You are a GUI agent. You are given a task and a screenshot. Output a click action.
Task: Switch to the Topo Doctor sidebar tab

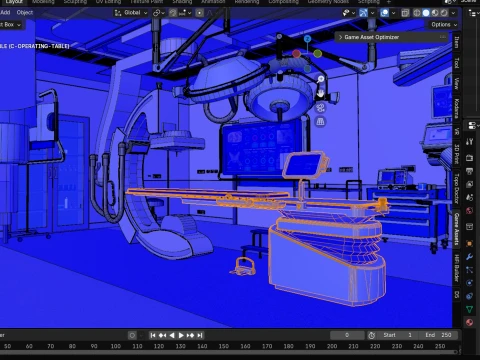pos(457,188)
